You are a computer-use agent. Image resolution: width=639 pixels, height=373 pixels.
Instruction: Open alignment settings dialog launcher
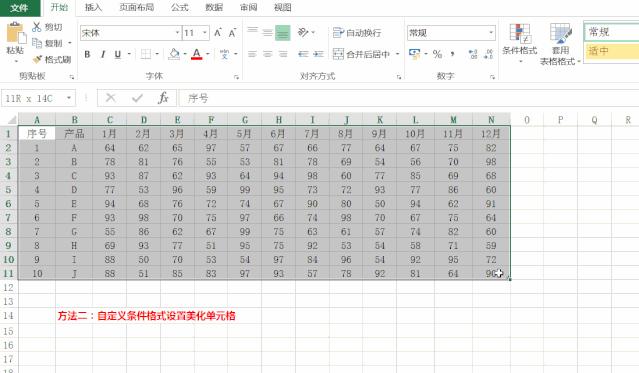[399, 77]
